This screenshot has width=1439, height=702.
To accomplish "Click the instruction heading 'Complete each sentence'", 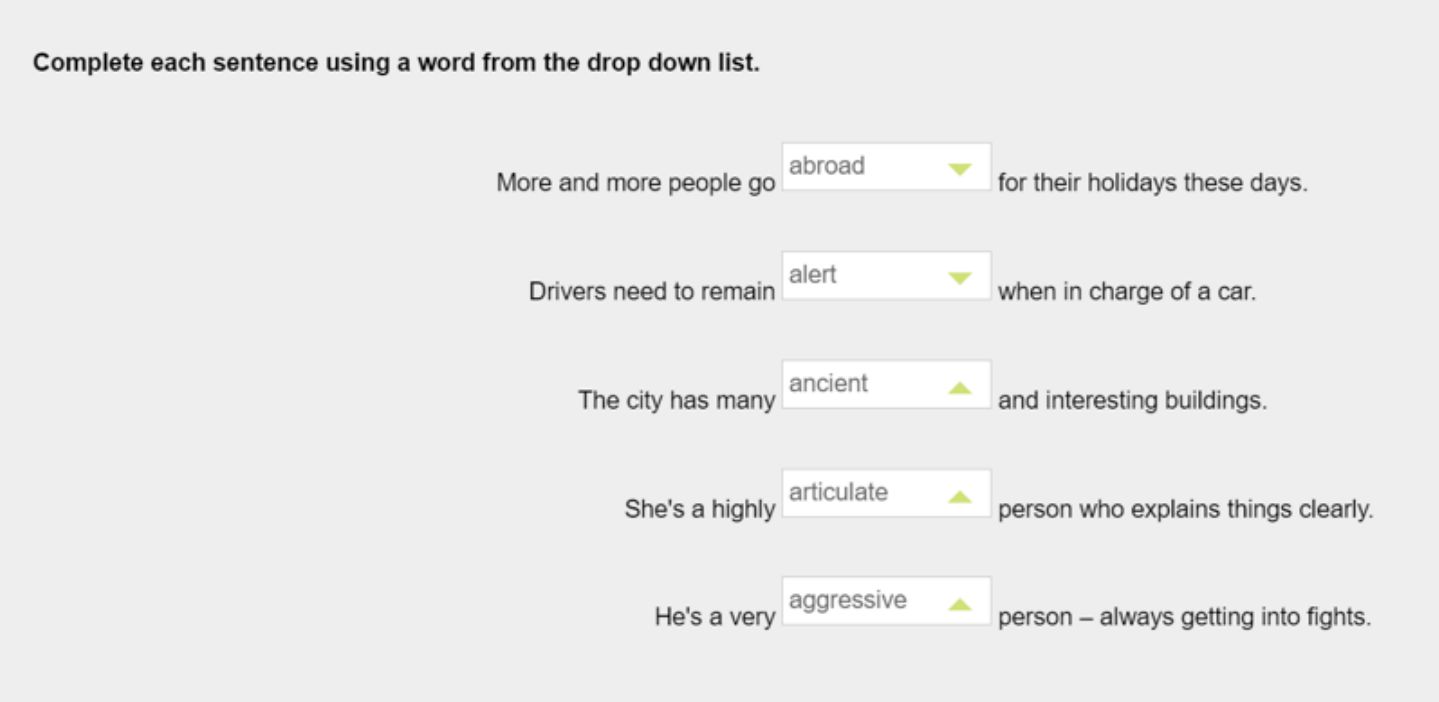I will point(396,64).
